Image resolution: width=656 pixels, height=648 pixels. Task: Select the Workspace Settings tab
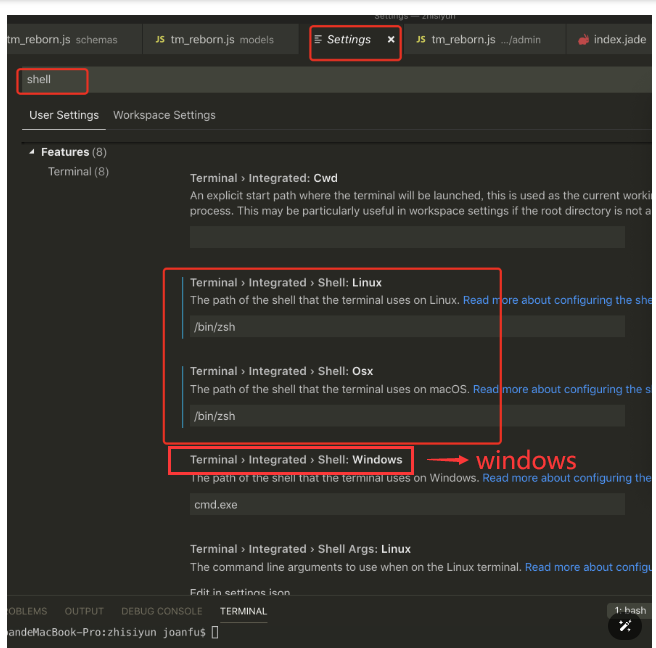pos(164,115)
